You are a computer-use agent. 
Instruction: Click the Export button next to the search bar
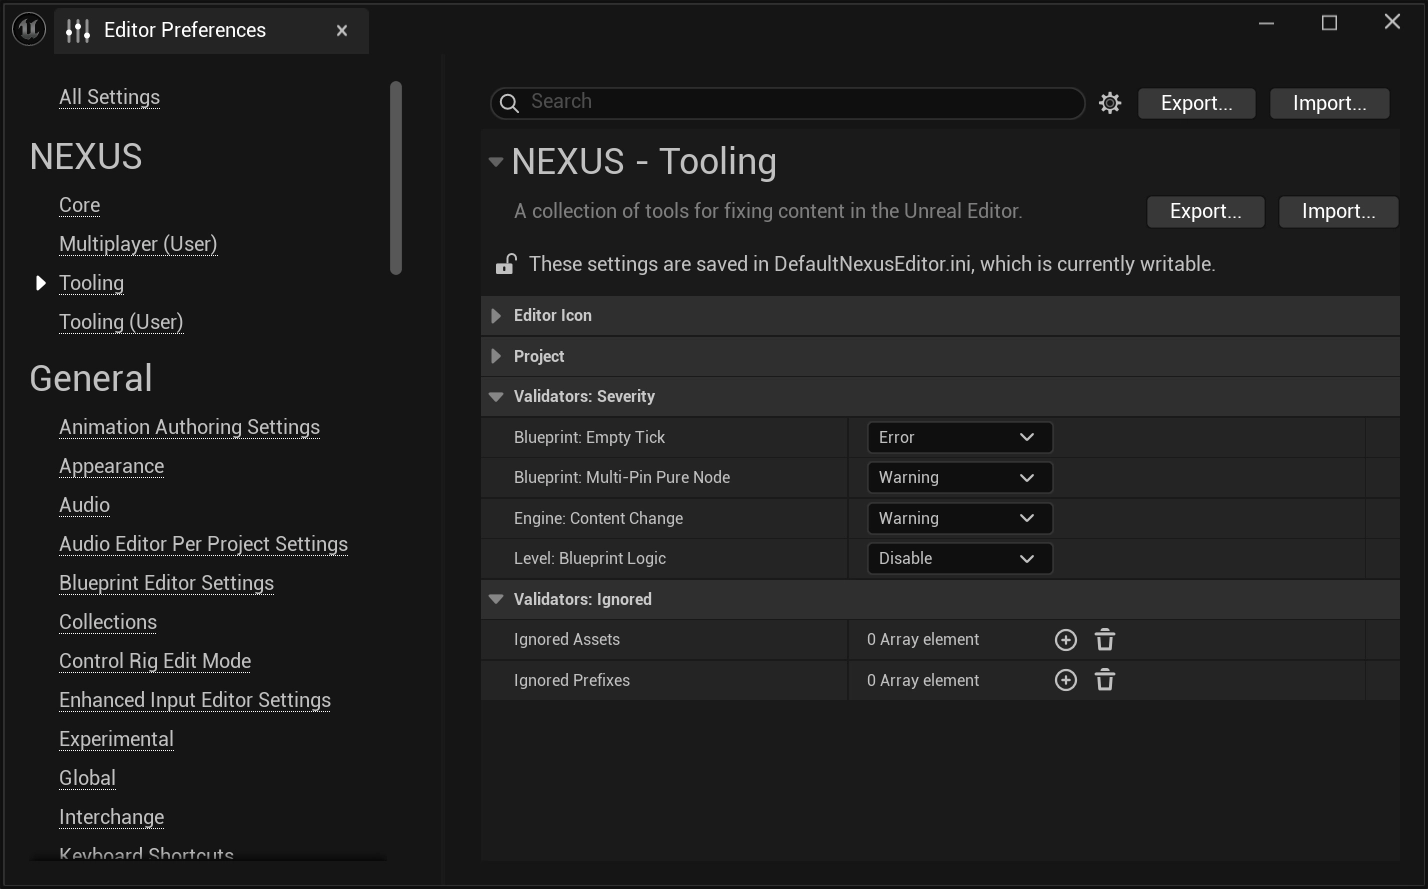[x=1196, y=103]
